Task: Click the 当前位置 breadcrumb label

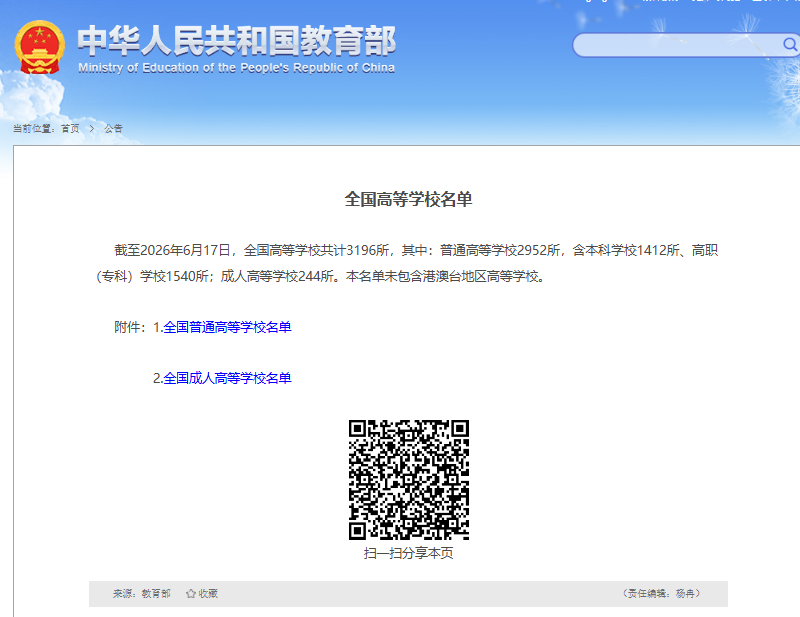Action: pos(34,129)
